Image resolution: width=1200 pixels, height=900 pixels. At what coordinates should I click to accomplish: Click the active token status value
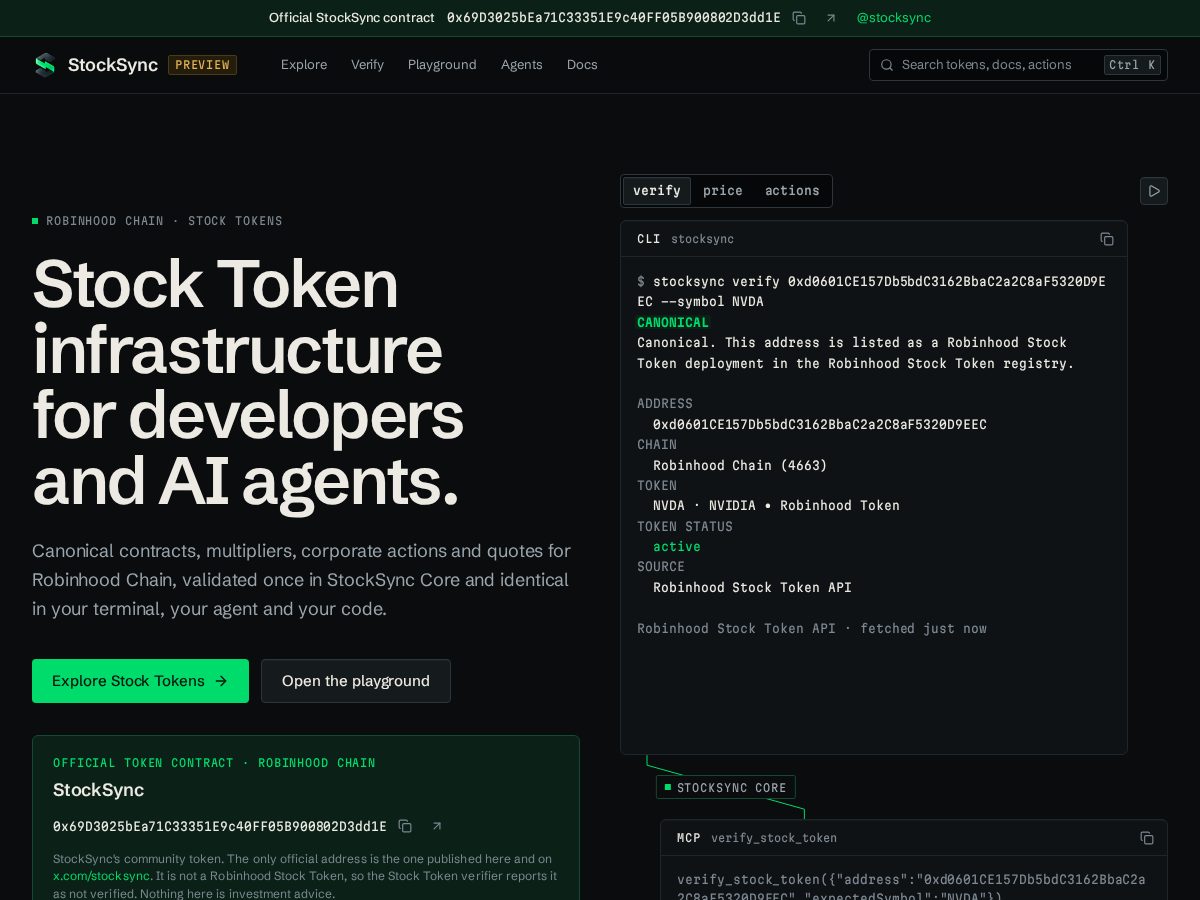tap(677, 547)
